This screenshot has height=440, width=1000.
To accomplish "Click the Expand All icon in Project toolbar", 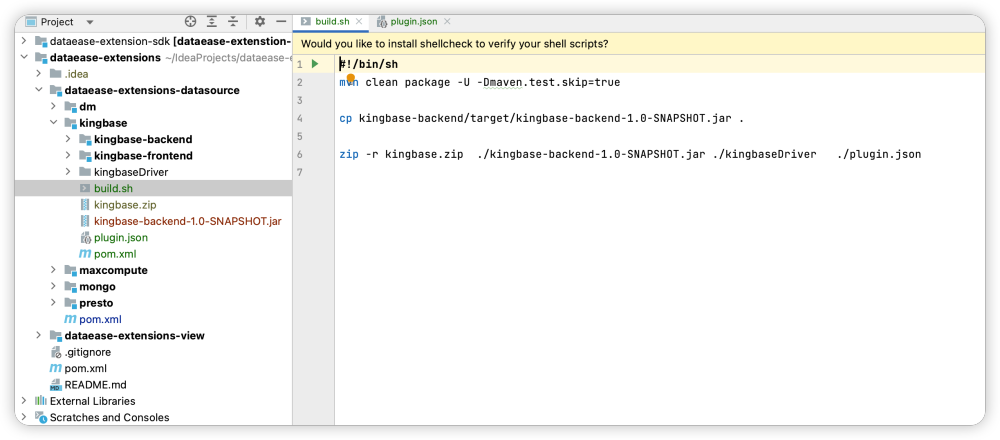I will 212,22.
